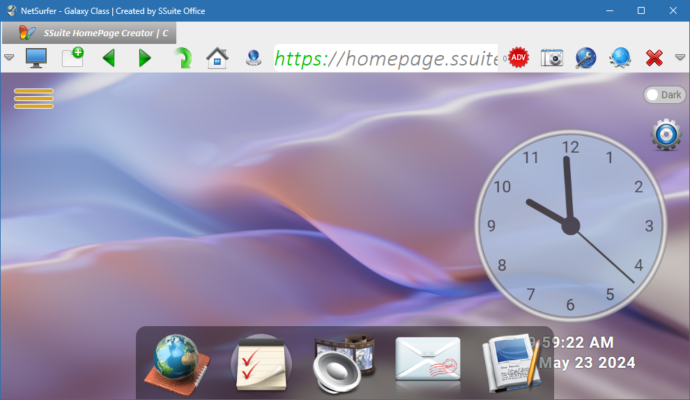Toggle the Dark mode switch
The image size is (690, 400).
tap(664, 95)
